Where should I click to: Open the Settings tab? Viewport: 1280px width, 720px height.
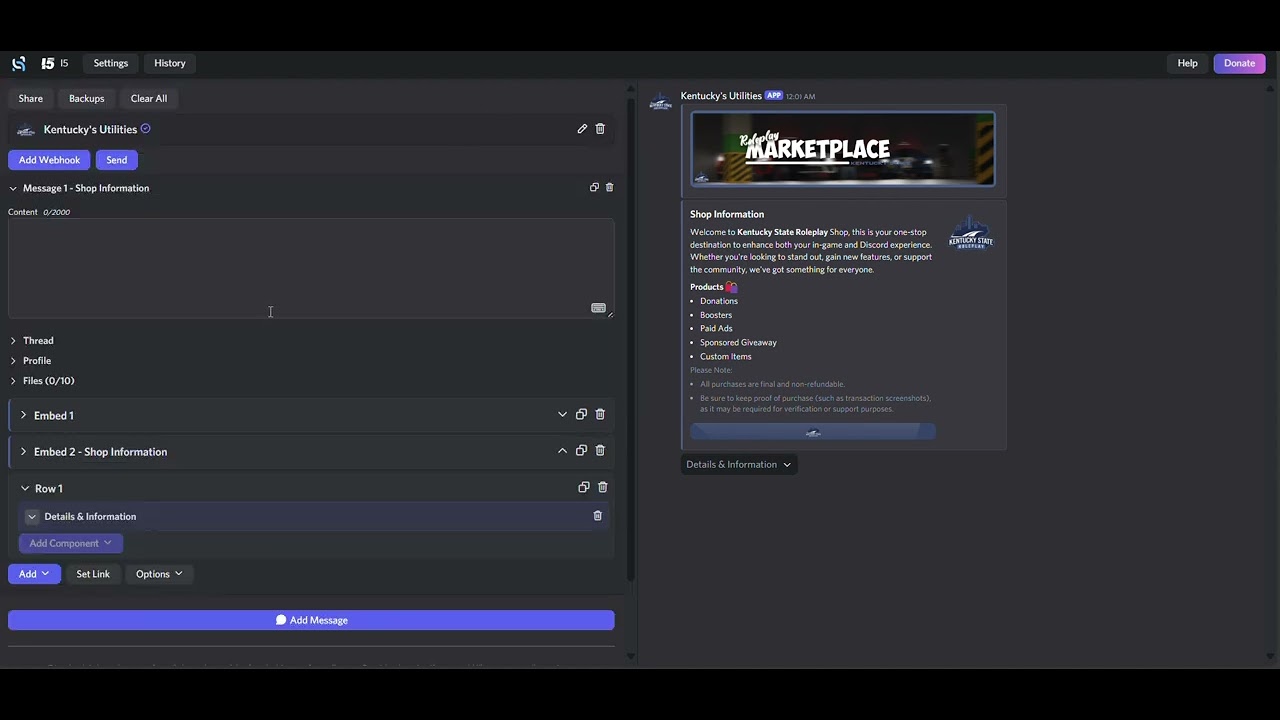pyautogui.click(x=111, y=63)
